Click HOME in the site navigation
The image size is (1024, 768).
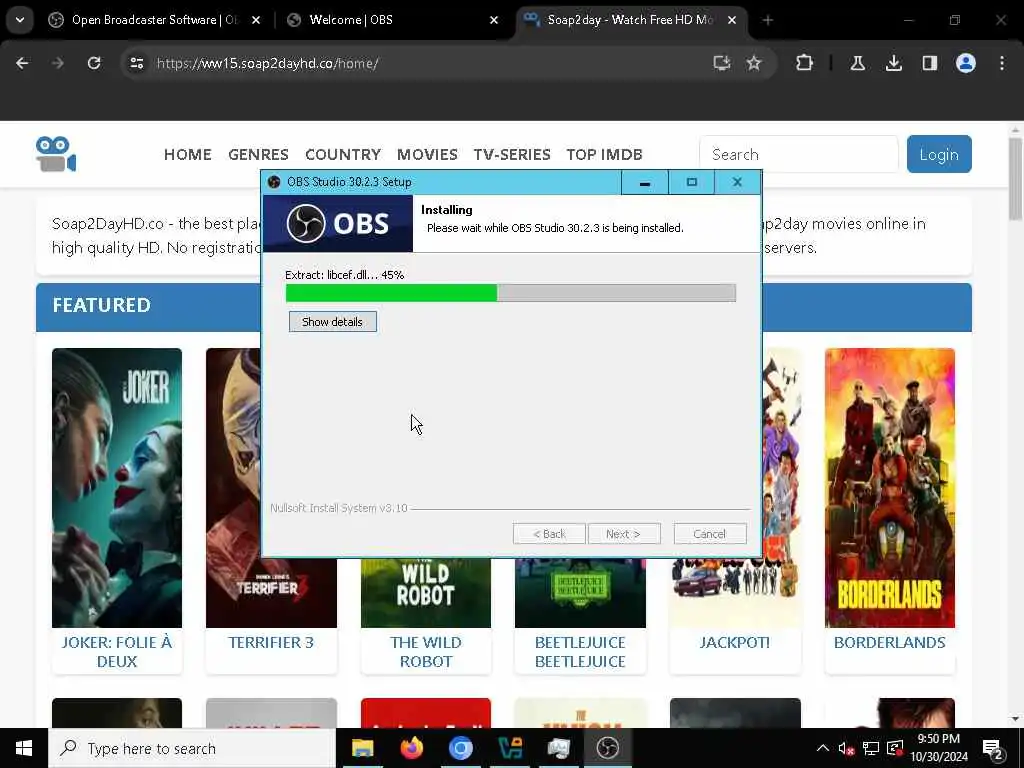tap(187, 155)
